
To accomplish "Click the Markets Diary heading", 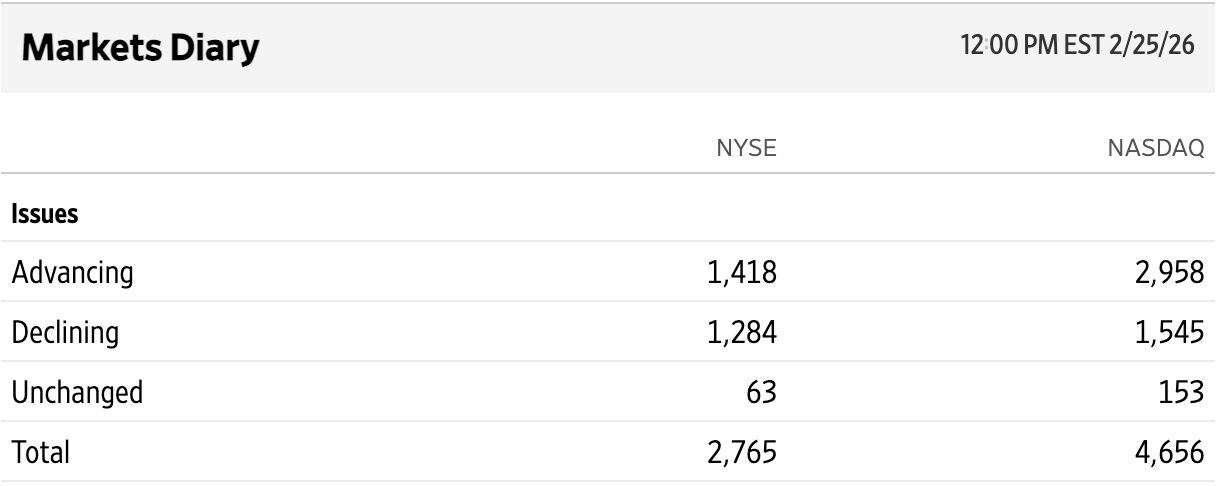I will [x=134, y=49].
